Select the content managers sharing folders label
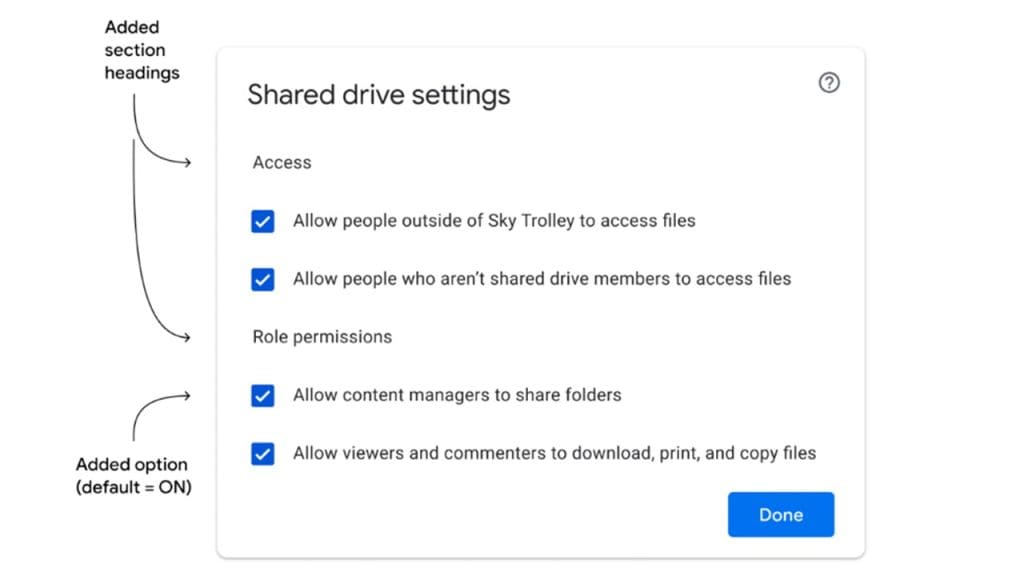Viewport: 1024px width, 576px height. [456, 395]
